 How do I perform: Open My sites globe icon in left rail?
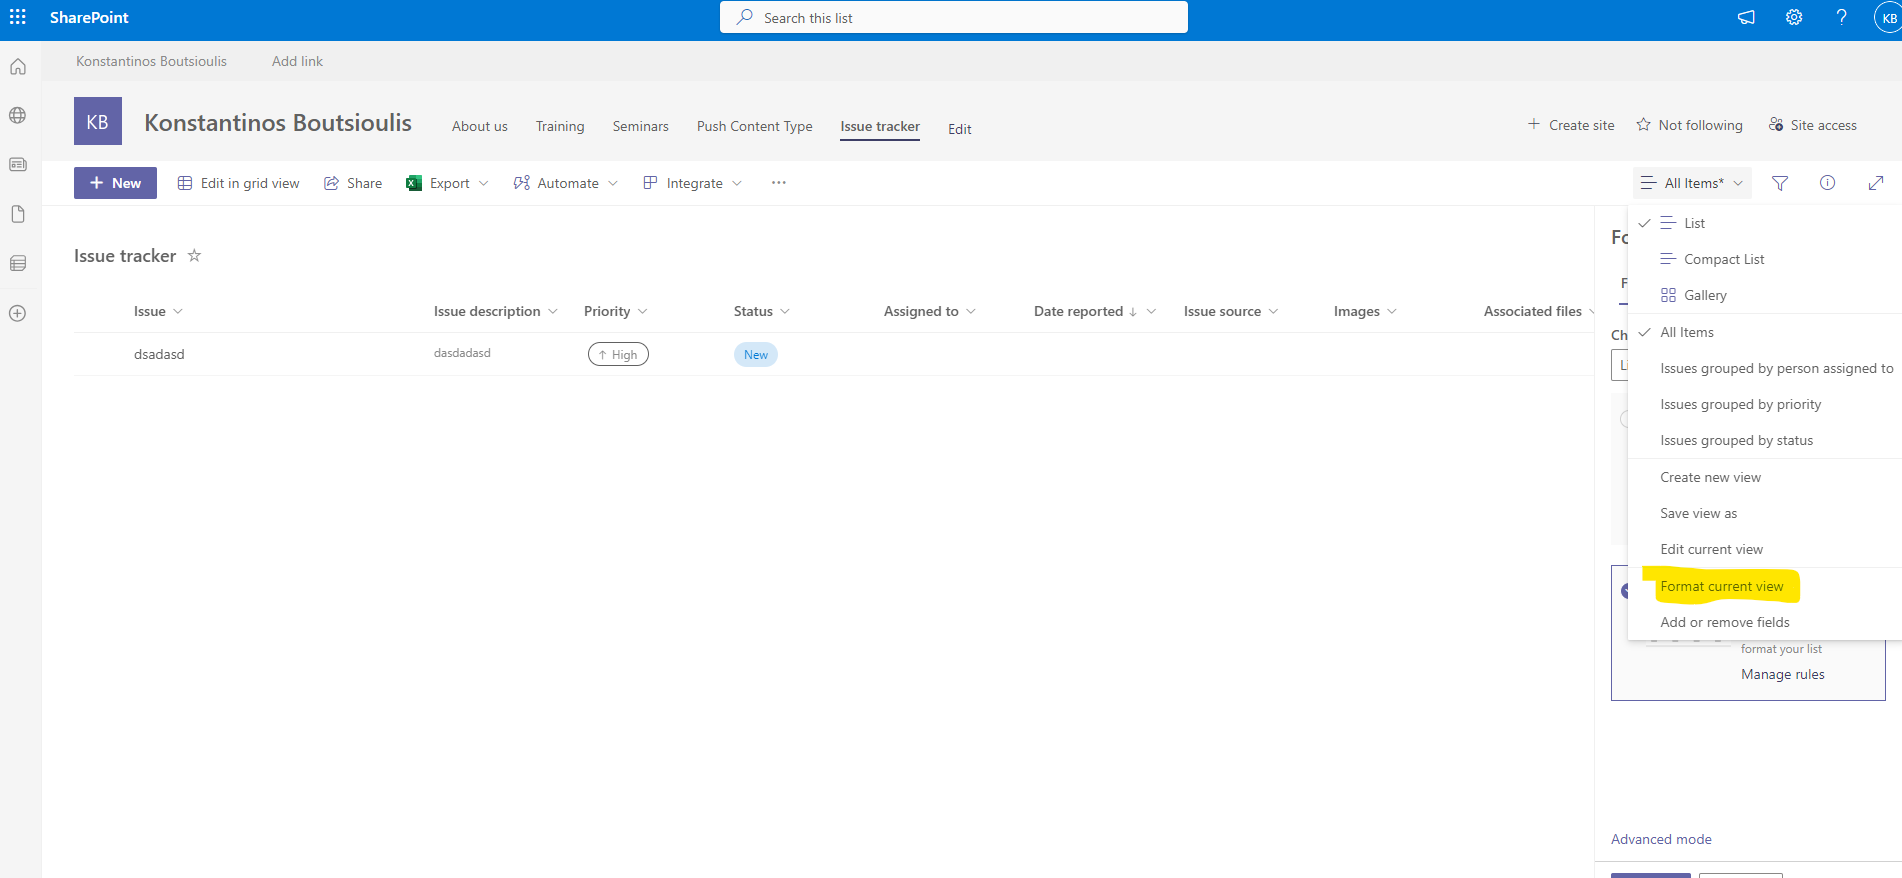[x=18, y=115]
